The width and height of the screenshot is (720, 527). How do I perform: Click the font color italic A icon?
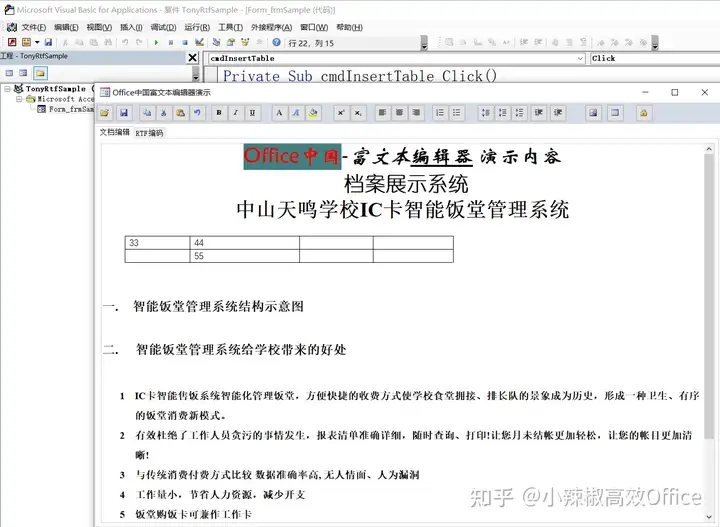(x=296, y=113)
